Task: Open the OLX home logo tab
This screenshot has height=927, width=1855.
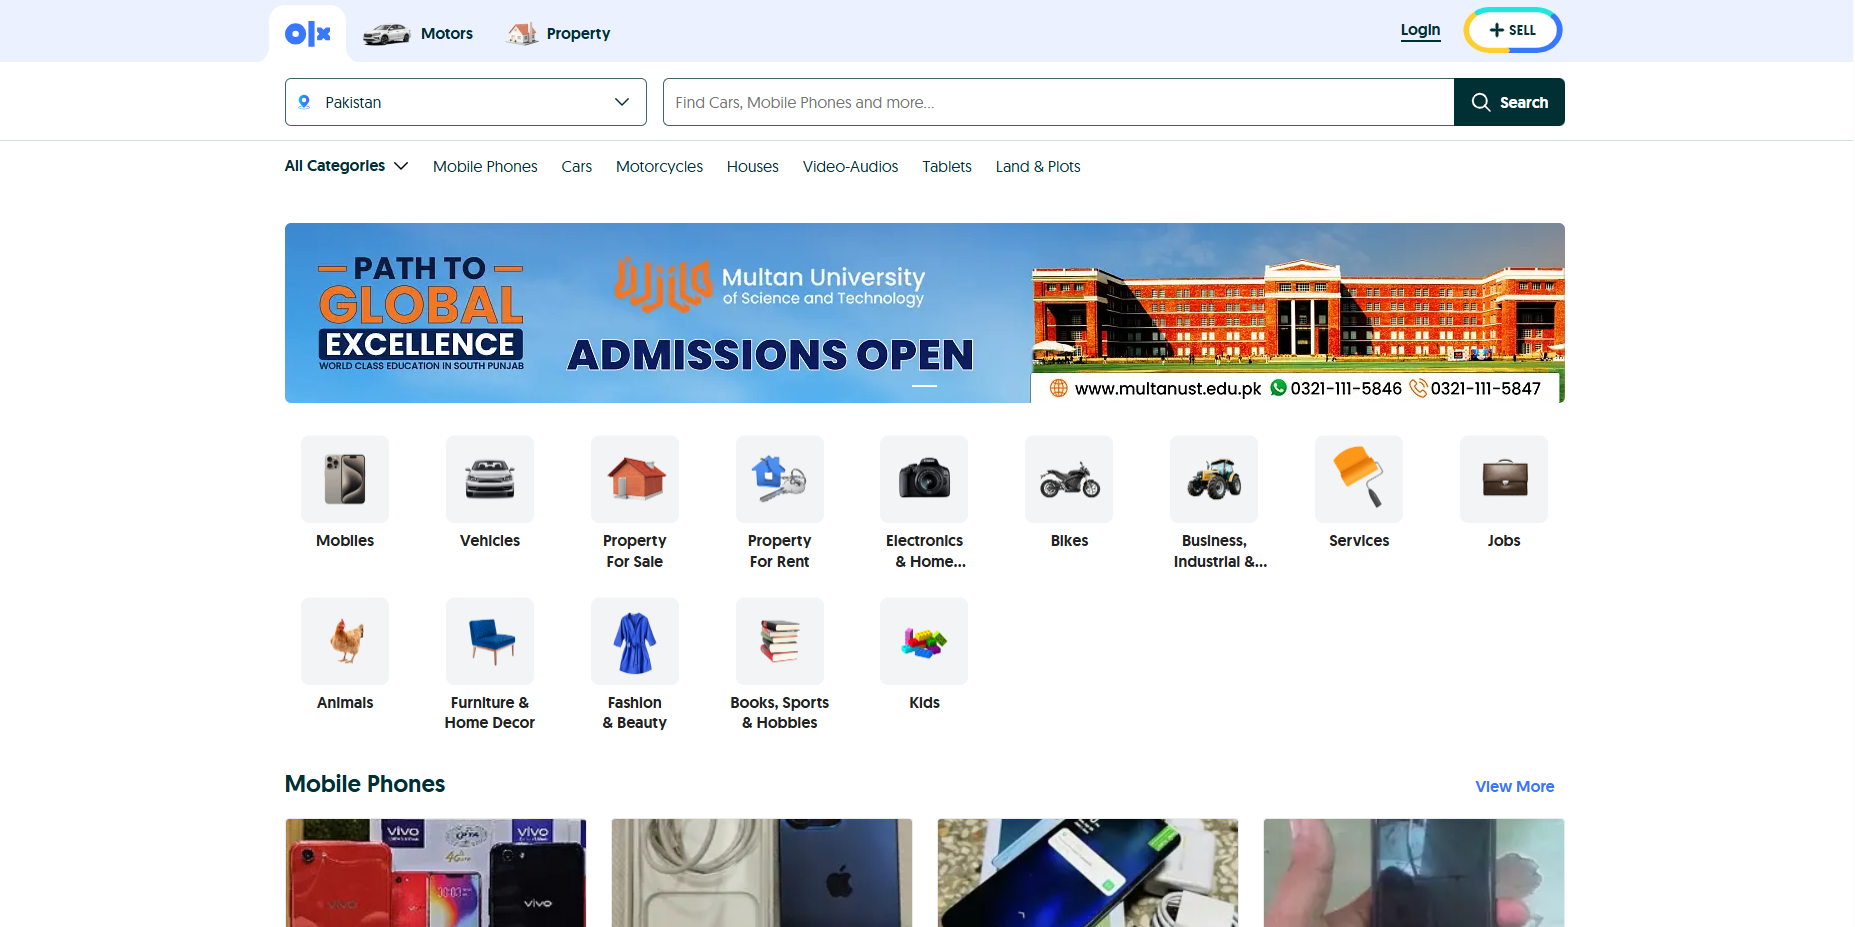Action: 308,34
